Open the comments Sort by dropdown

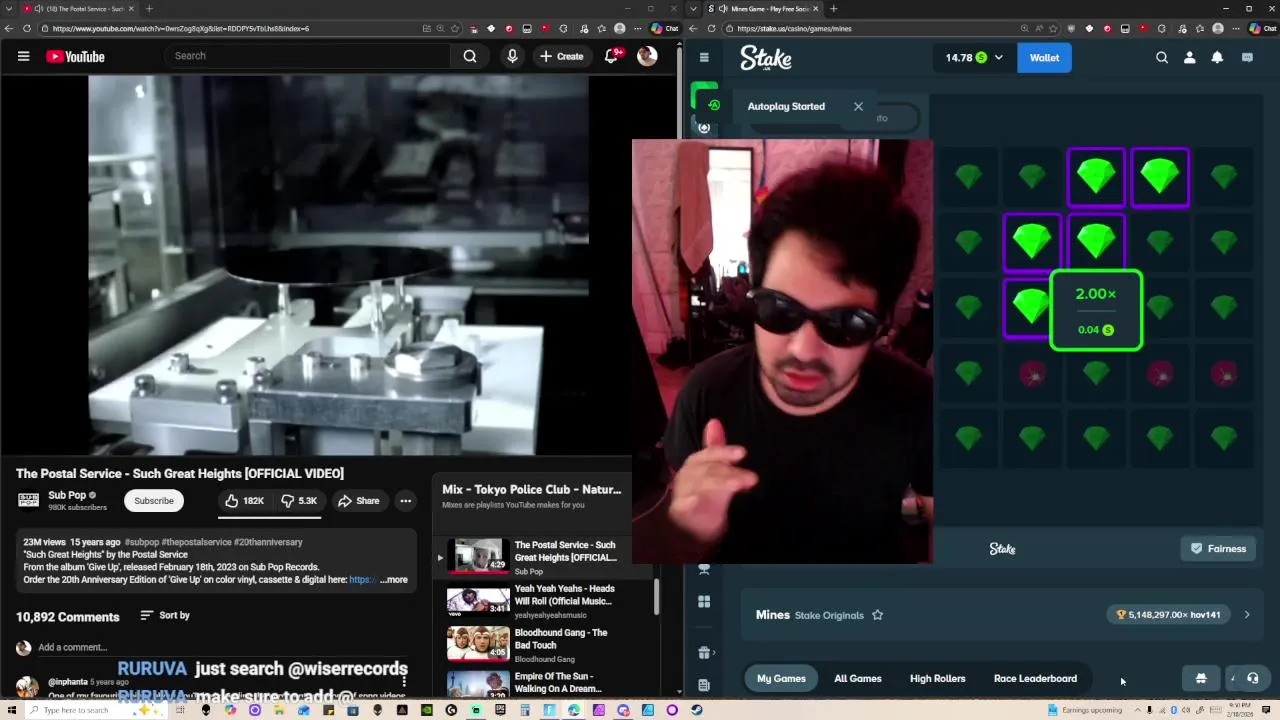[165, 615]
